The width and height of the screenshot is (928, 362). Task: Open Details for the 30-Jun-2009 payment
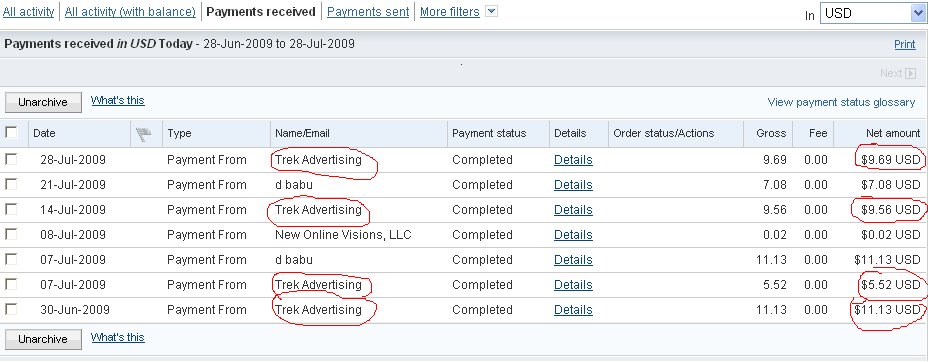click(573, 309)
